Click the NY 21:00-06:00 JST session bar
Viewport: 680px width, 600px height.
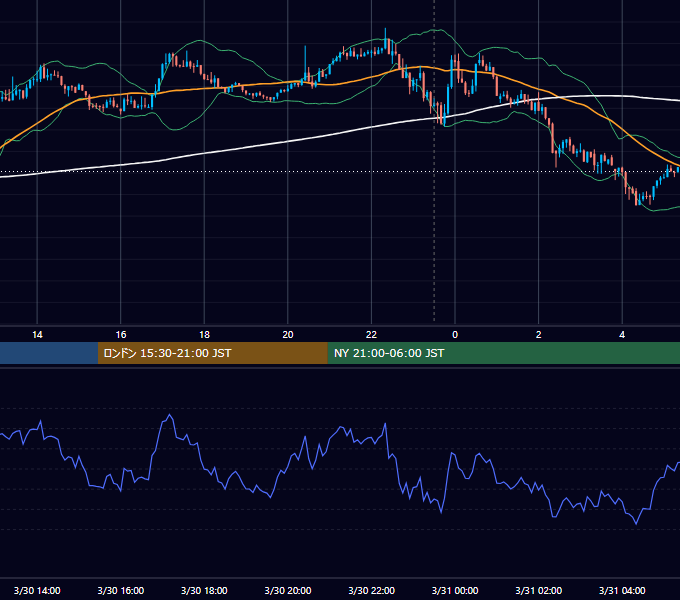[503, 353]
